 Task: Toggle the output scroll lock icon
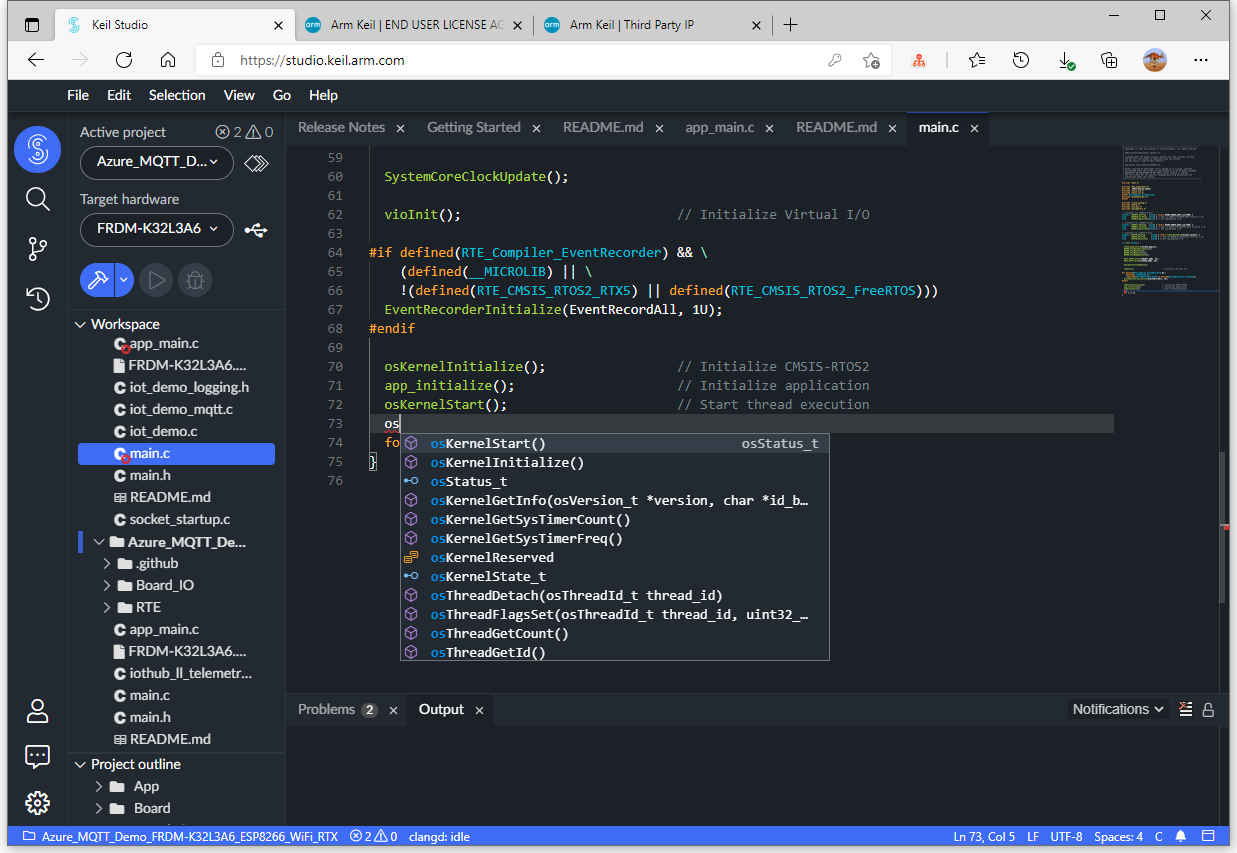[x=1208, y=709]
